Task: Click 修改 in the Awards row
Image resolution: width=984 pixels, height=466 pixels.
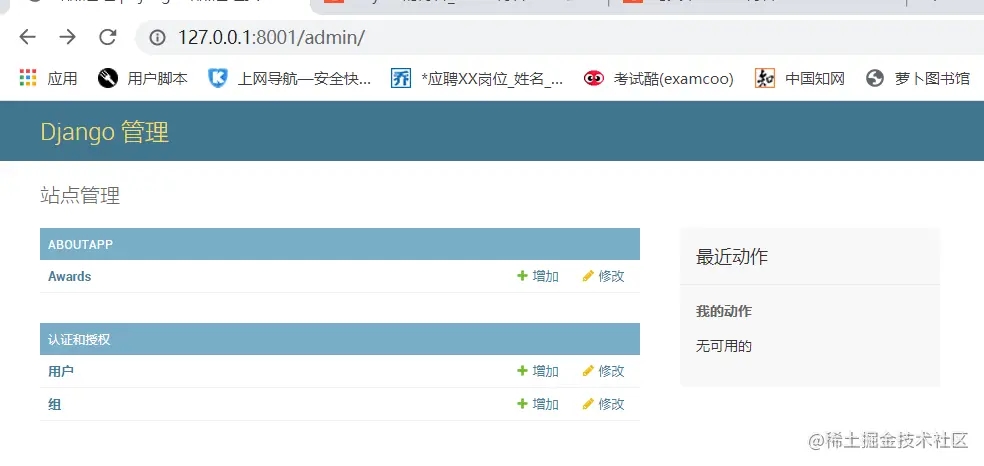Action: point(604,276)
